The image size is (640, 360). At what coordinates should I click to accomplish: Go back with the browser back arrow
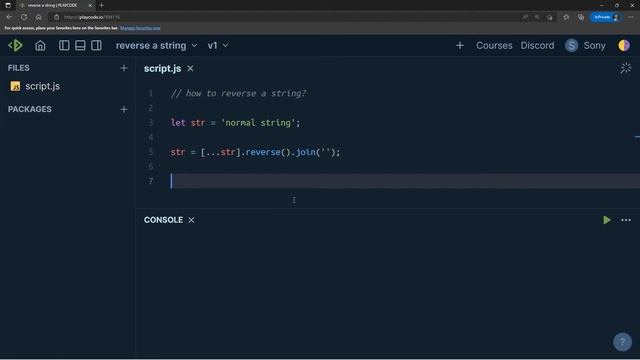(x=9, y=17)
